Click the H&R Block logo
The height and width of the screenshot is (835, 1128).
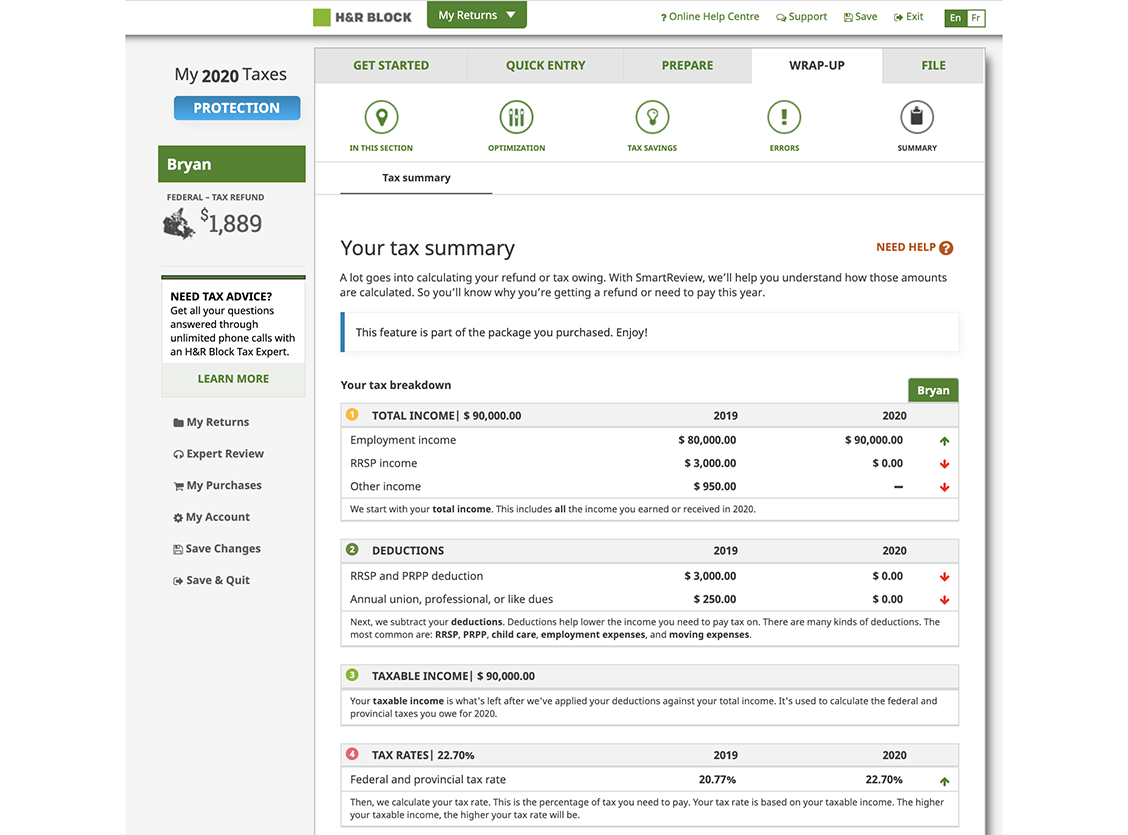click(361, 15)
